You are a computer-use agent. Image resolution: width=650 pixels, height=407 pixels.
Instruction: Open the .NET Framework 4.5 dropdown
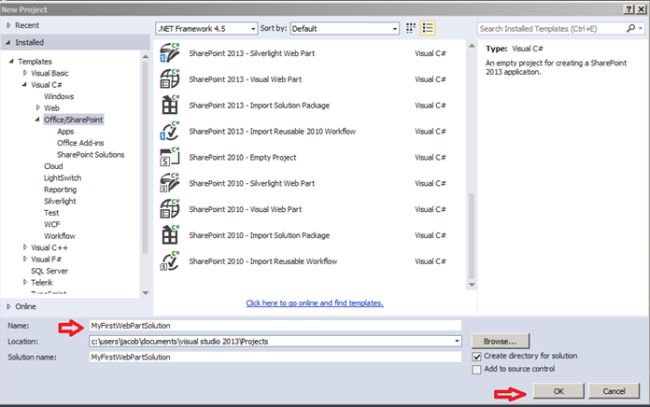[206, 29]
